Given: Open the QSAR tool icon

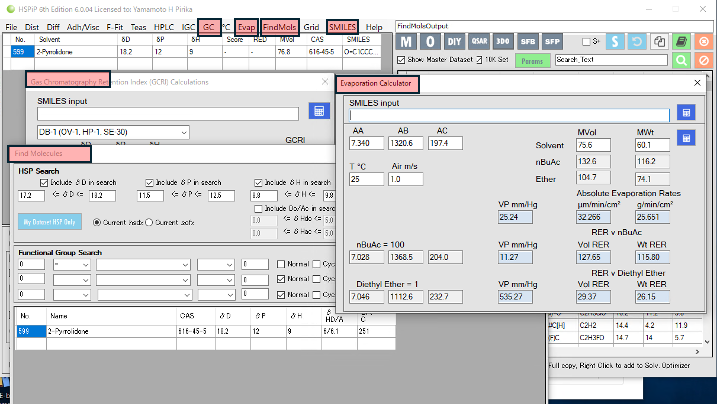Looking at the screenshot, I should coord(479,41).
